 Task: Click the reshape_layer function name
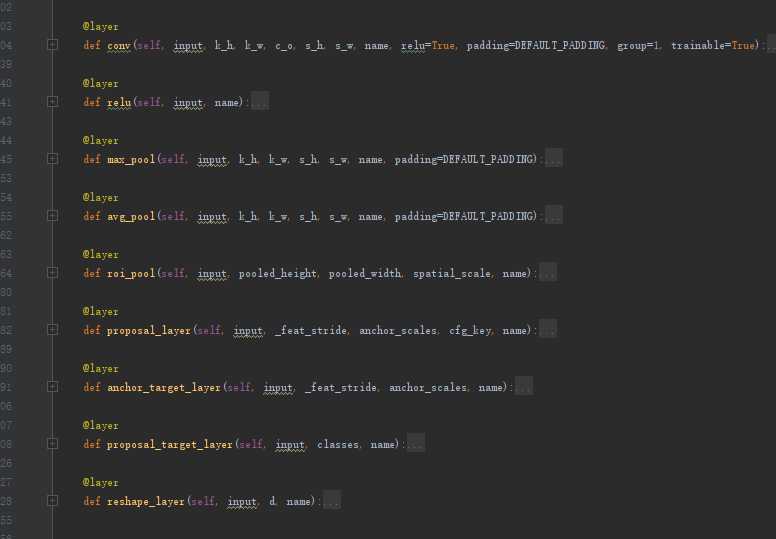(x=146, y=501)
